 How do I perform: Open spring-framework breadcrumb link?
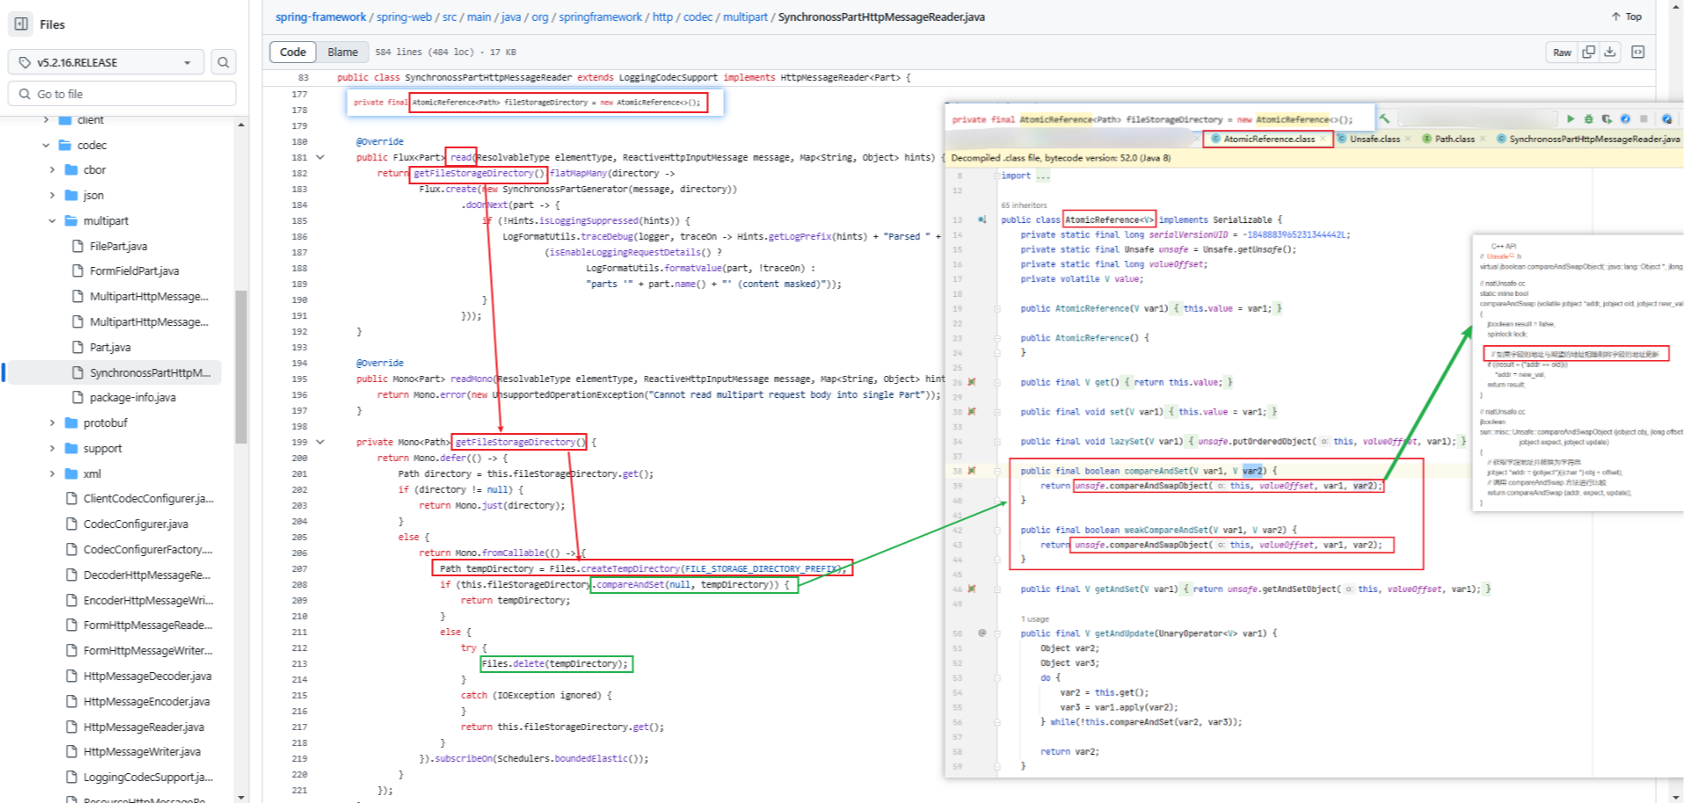coord(321,17)
